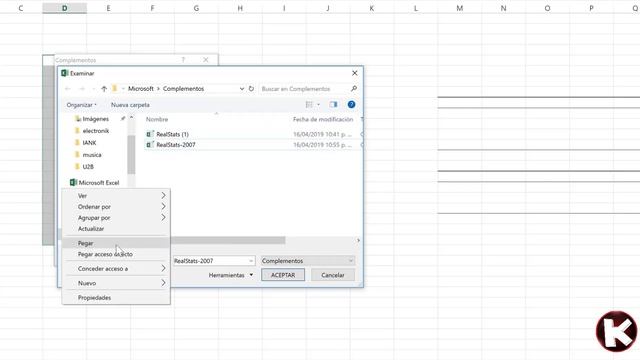The height and width of the screenshot is (360, 640).
Task: Open the Organizar dropdown menu
Action: (82, 105)
